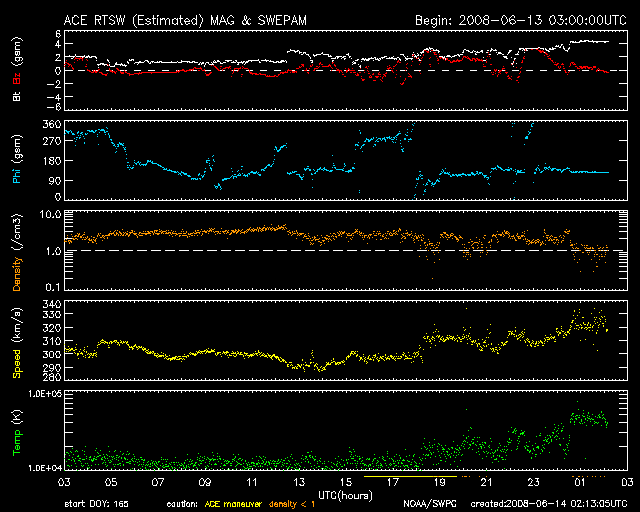The width and height of the screenshot is (640, 512).
Task: Click the orange 'Density (/cm3)' axis label
Action: pyautogui.click(x=17, y=252)
